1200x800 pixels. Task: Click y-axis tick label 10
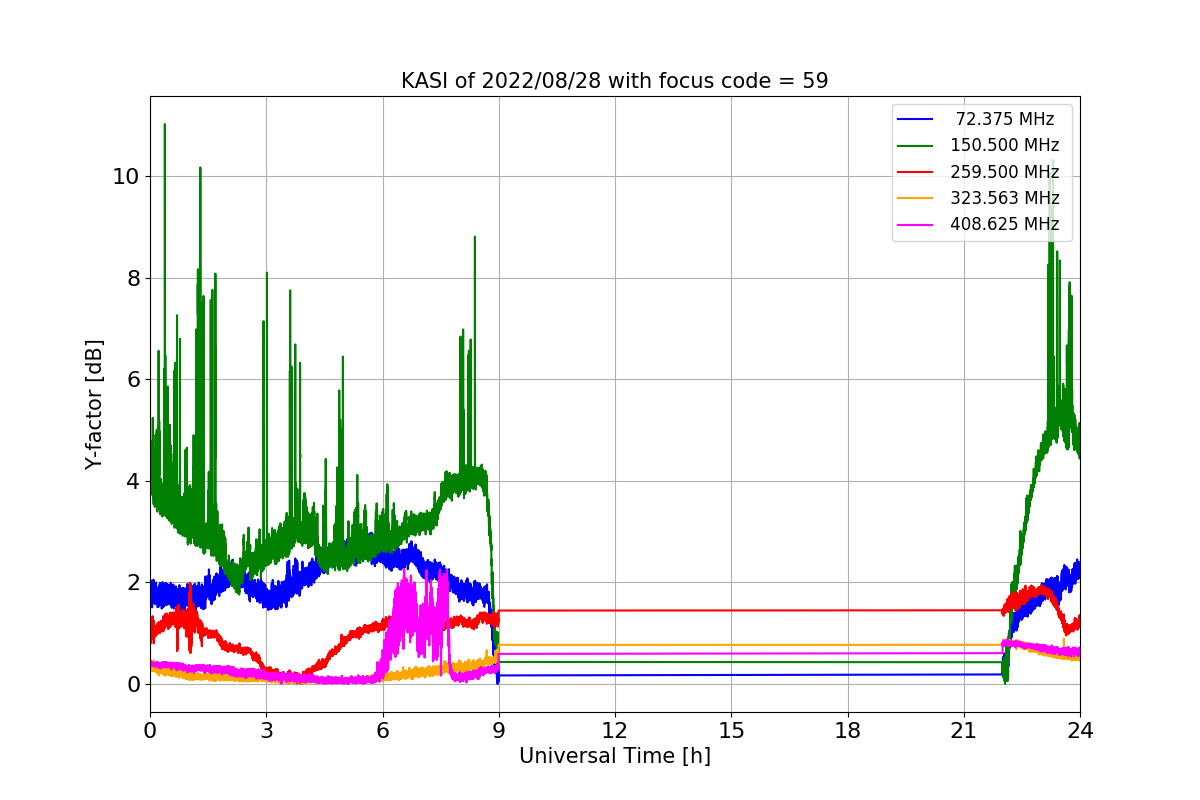pyautogui.click(x=127, y=177)
